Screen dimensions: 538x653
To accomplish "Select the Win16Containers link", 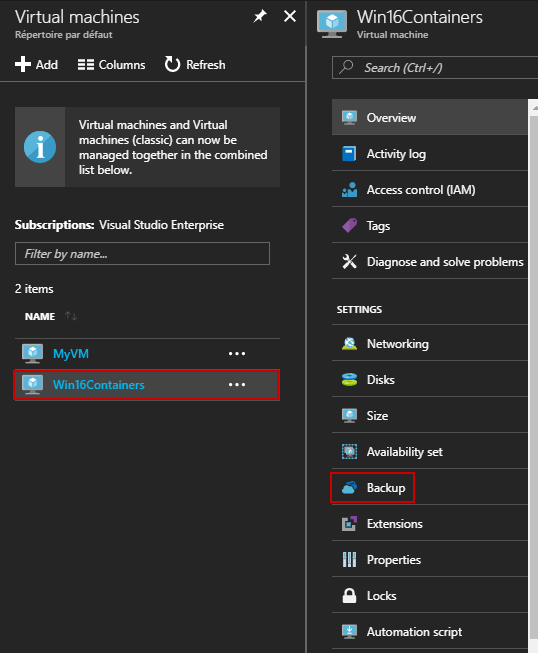I will point(99,384).
